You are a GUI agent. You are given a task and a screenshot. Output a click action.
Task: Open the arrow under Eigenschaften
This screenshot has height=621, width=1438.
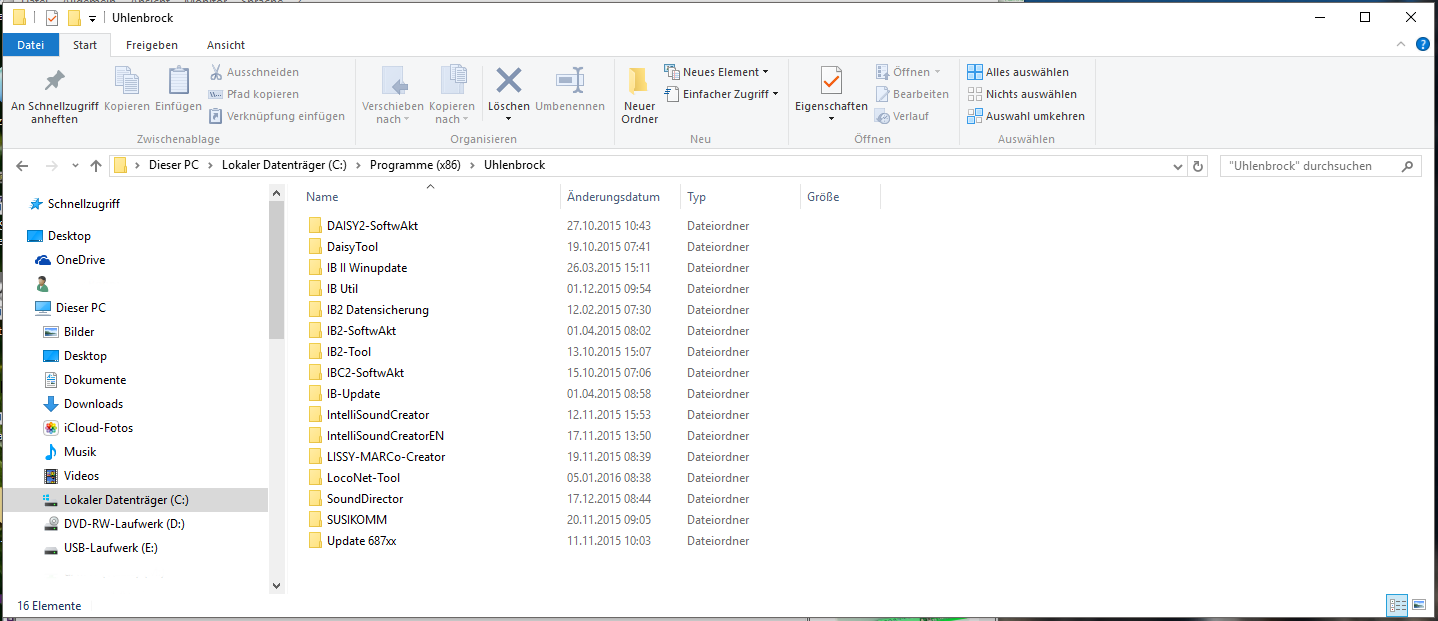click(x=831, y=118)
